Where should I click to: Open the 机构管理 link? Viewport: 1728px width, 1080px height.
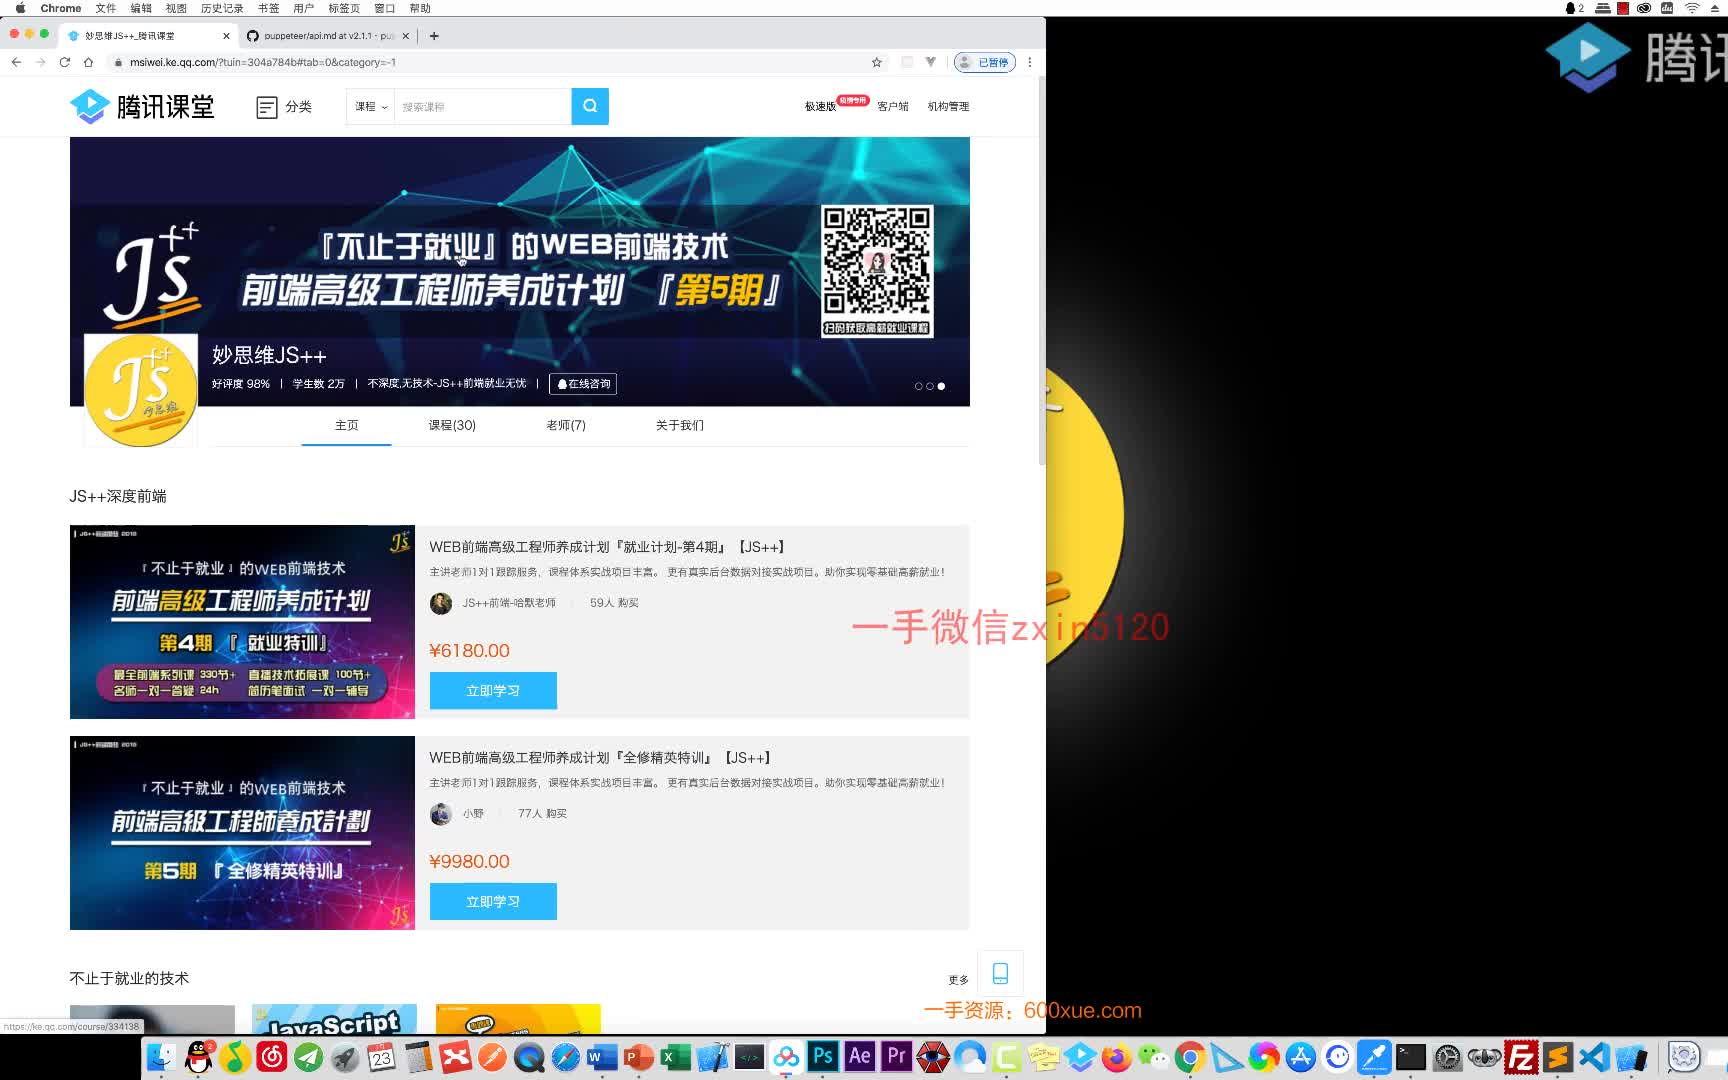[x=948, y=106]
